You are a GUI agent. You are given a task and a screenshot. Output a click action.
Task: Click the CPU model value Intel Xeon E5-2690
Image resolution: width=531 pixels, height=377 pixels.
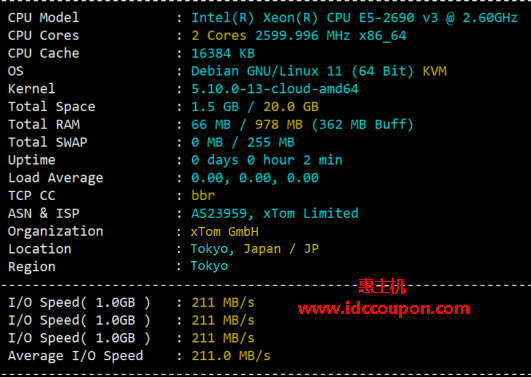click(x=354, y=18)
